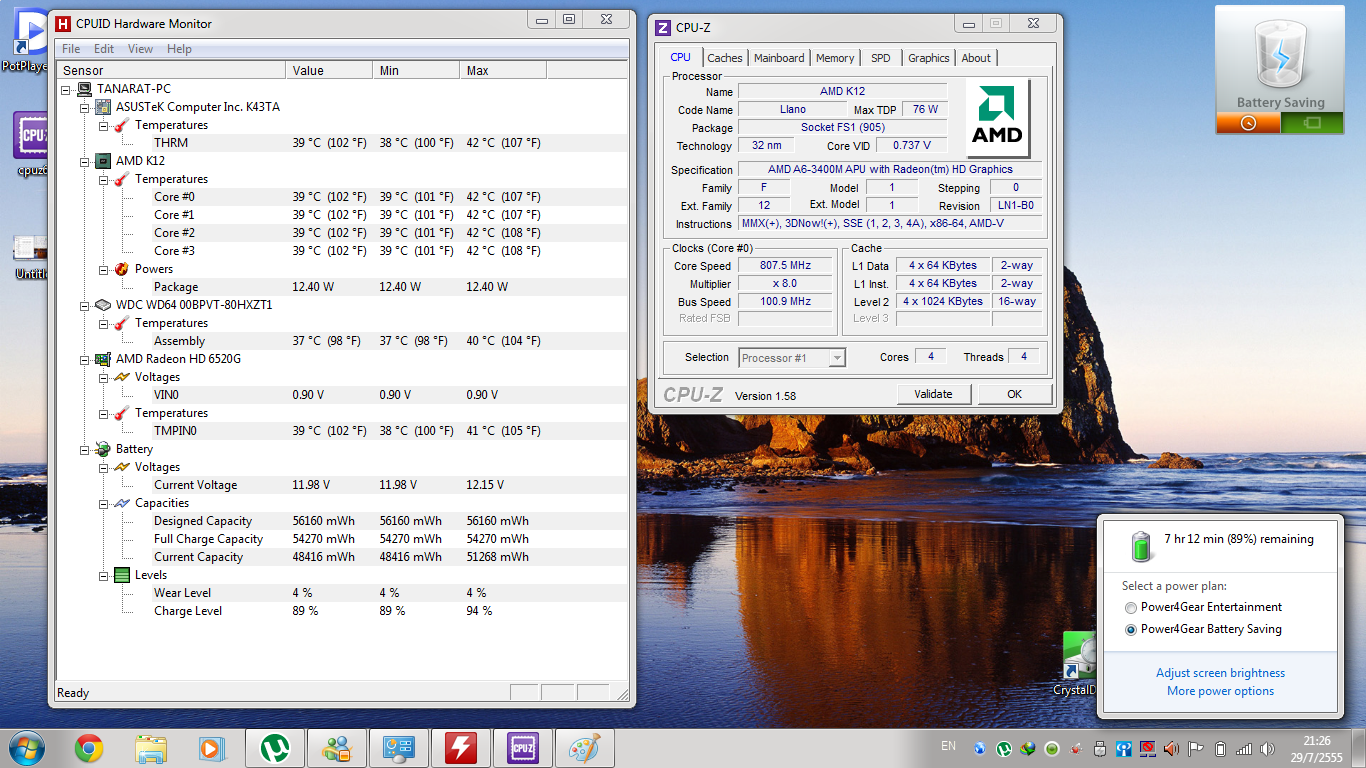The height and width of the screenshot is (768, 1366).
Task: Open the View menu in HWMonitor
Action: 140,49
